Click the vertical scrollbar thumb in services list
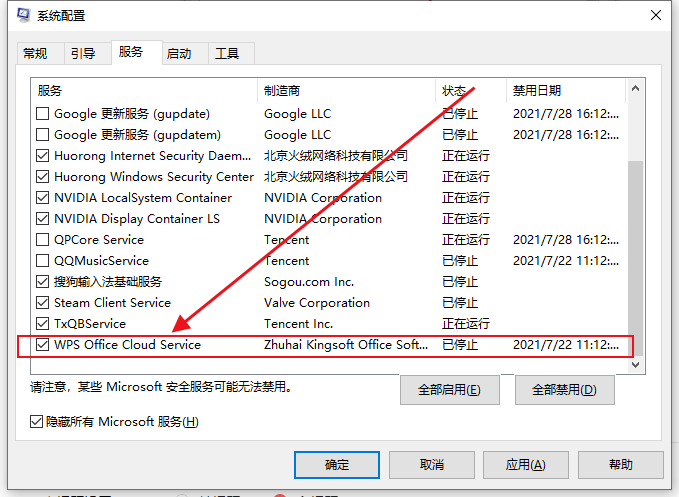Viewport: 679px width, 497px height. point(635,258)
